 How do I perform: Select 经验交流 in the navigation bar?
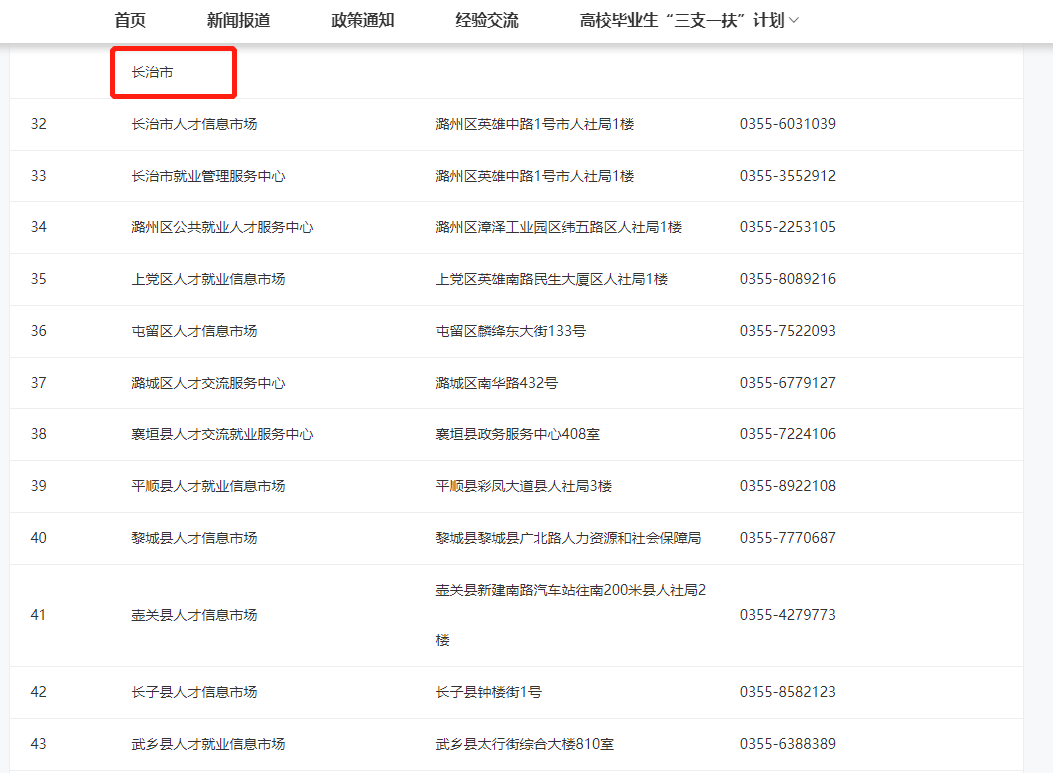click(x=487, y=20)
